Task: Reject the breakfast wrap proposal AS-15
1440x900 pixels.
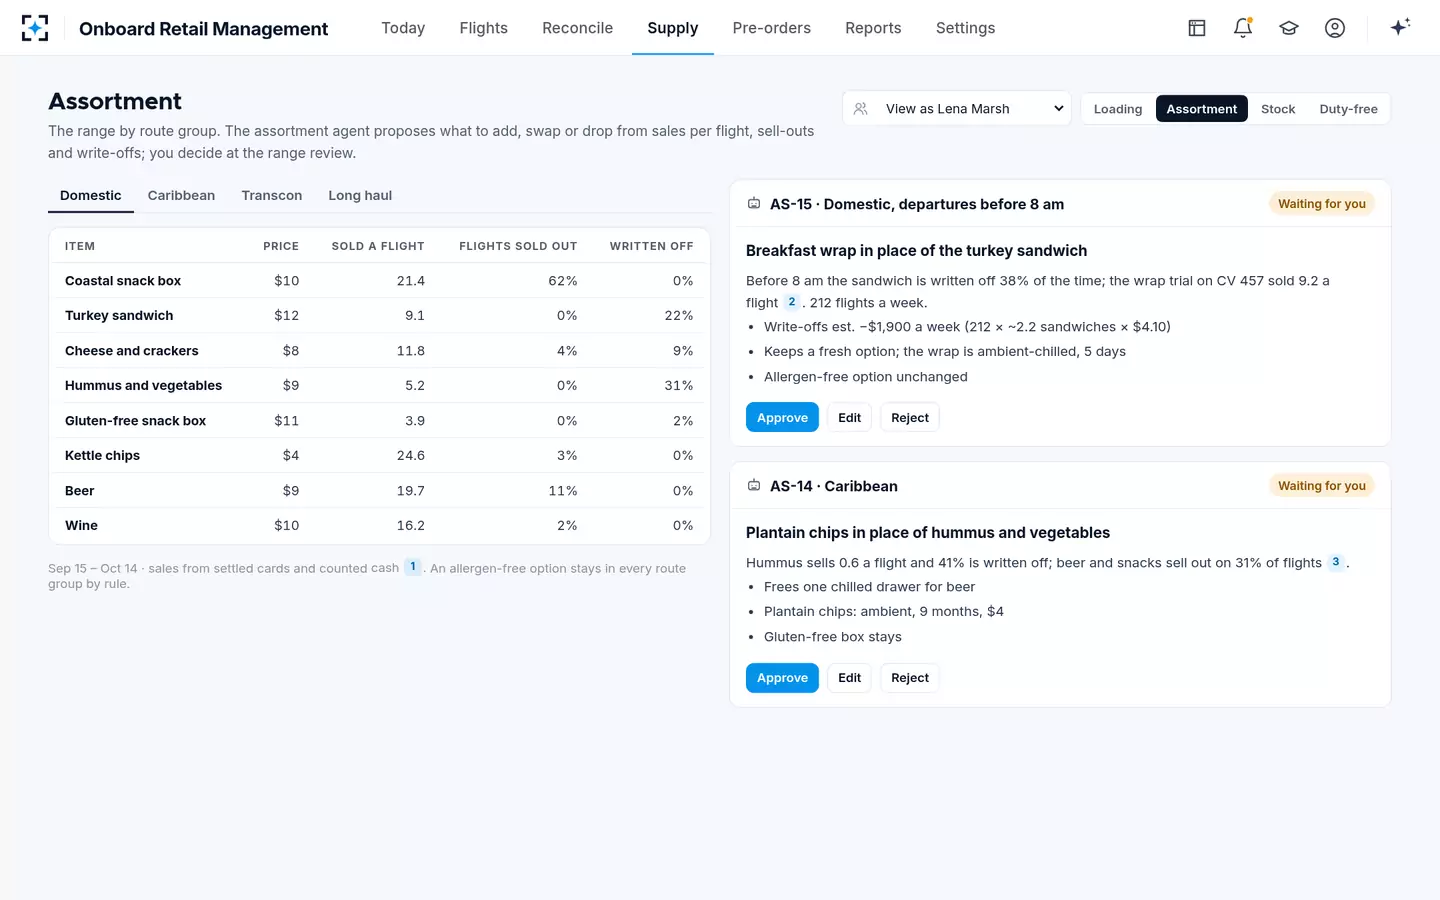Action: tap(910, 418)
